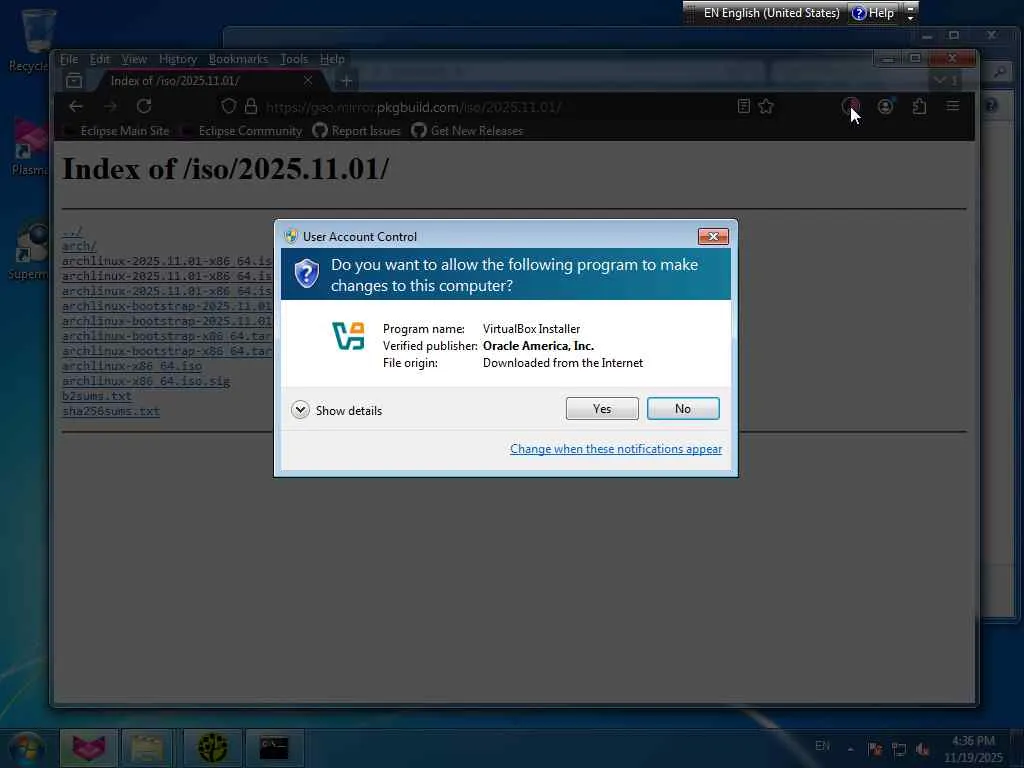
Task: Click the browser back arrow
Action: (x=76, y=106)
